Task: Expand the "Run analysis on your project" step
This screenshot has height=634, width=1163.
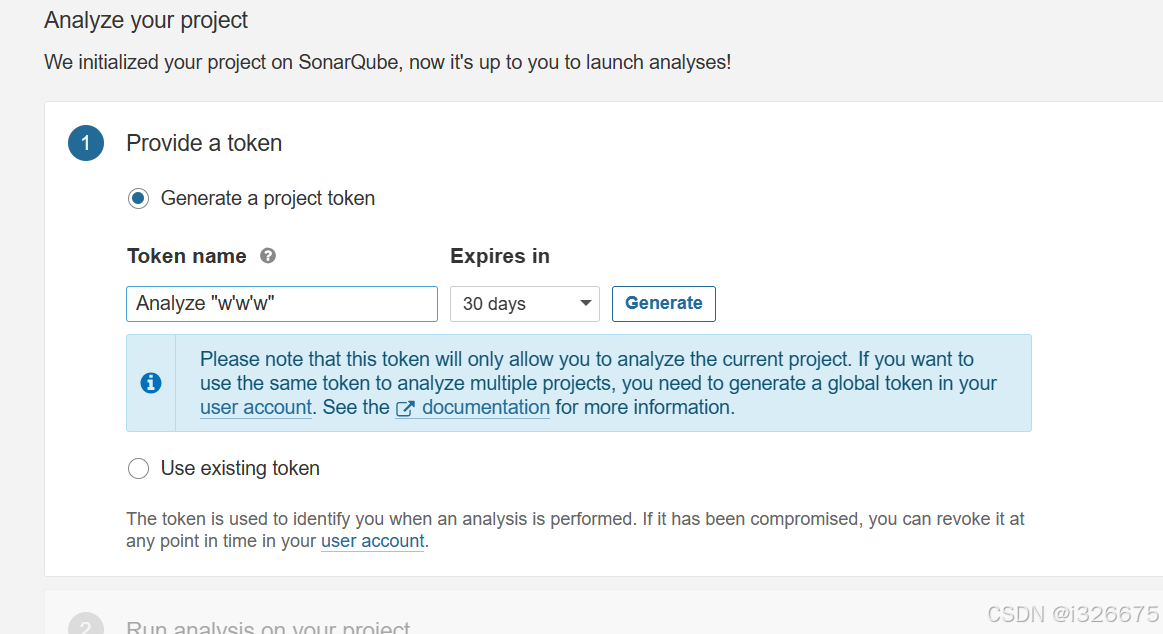Action: [268, 627]
